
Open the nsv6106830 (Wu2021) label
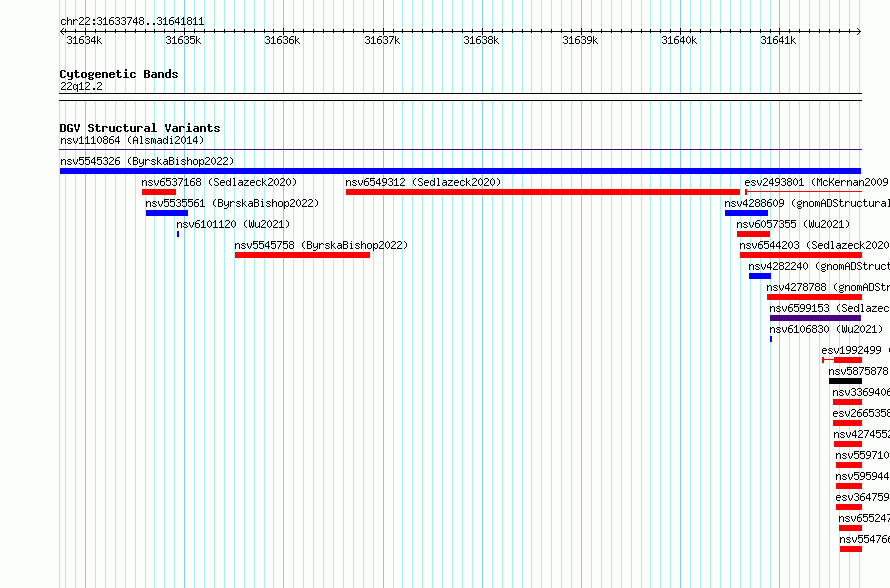[x=826, y=329]
